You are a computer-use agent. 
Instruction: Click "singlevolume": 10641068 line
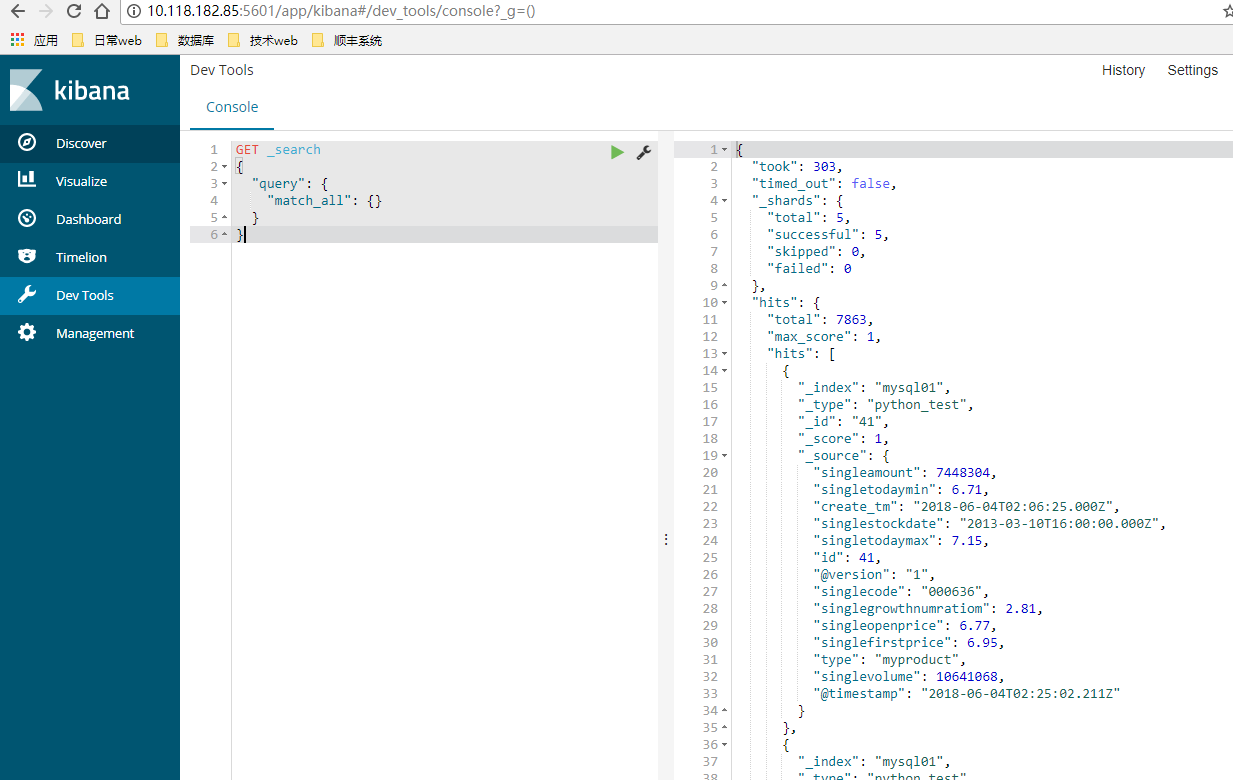pos(909,676)
